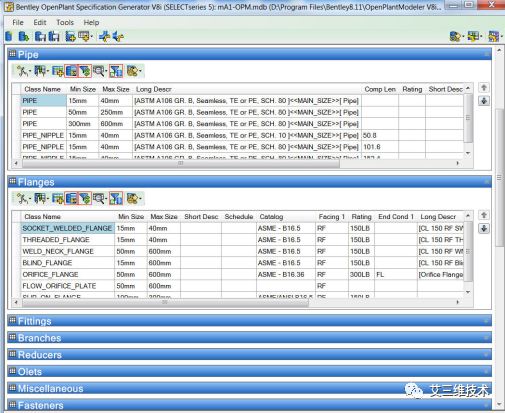The height and width of the screenshot is (413, 505).
Task: Collapse the Pipe section
Action: coord(486,54)
